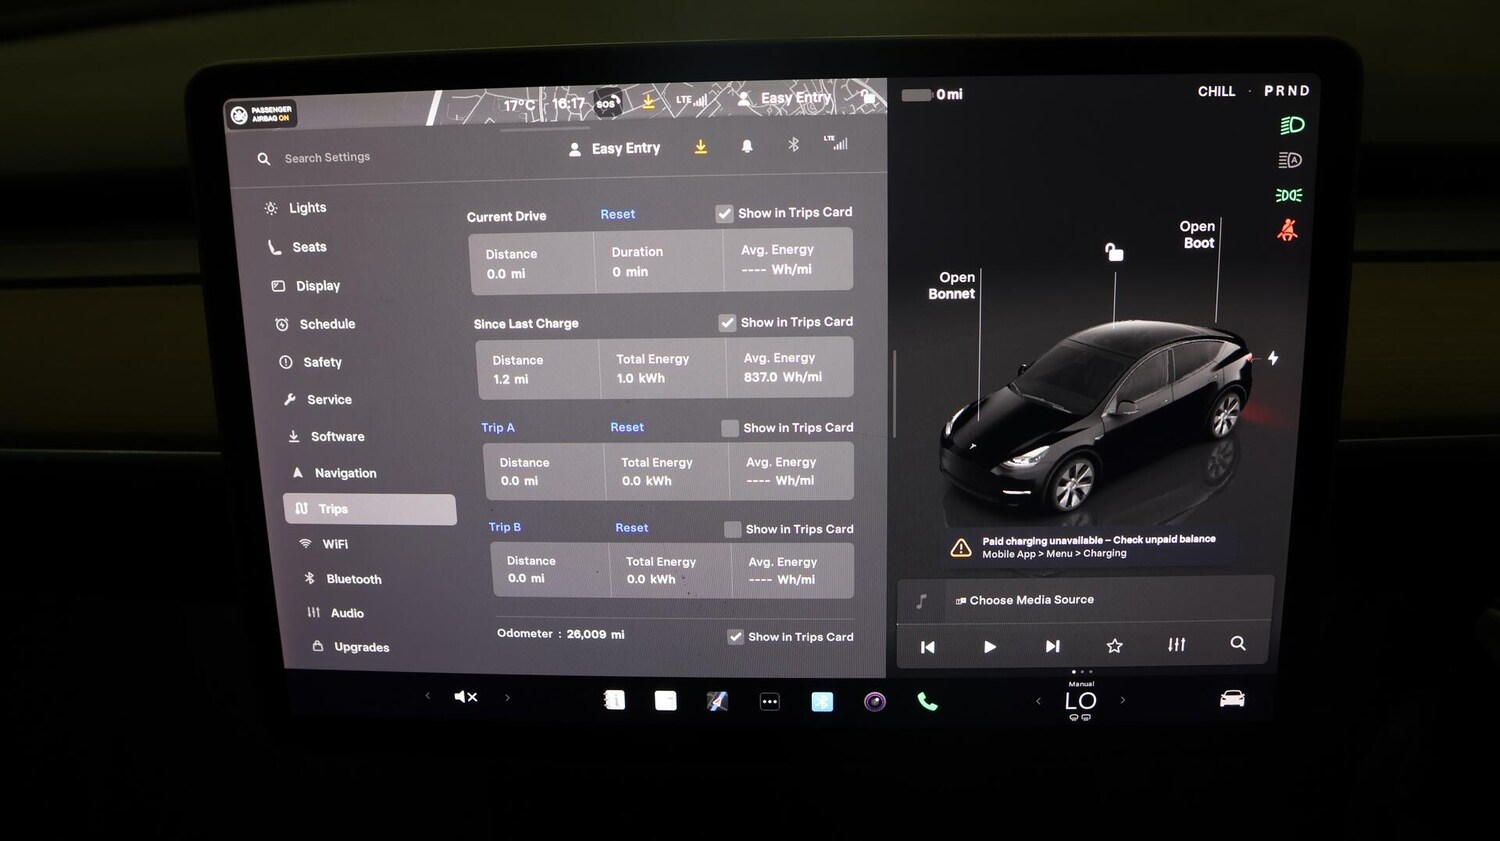Reset the Current Drive trip meter

(x=617, y=214)
